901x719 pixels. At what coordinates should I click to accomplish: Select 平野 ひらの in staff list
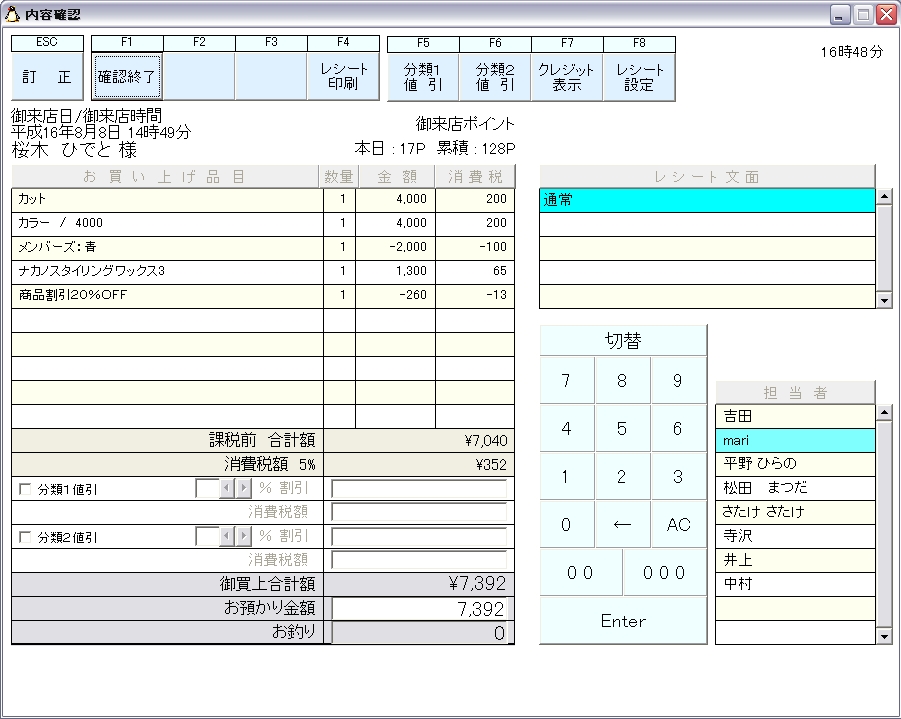click(x=795, y=464)
